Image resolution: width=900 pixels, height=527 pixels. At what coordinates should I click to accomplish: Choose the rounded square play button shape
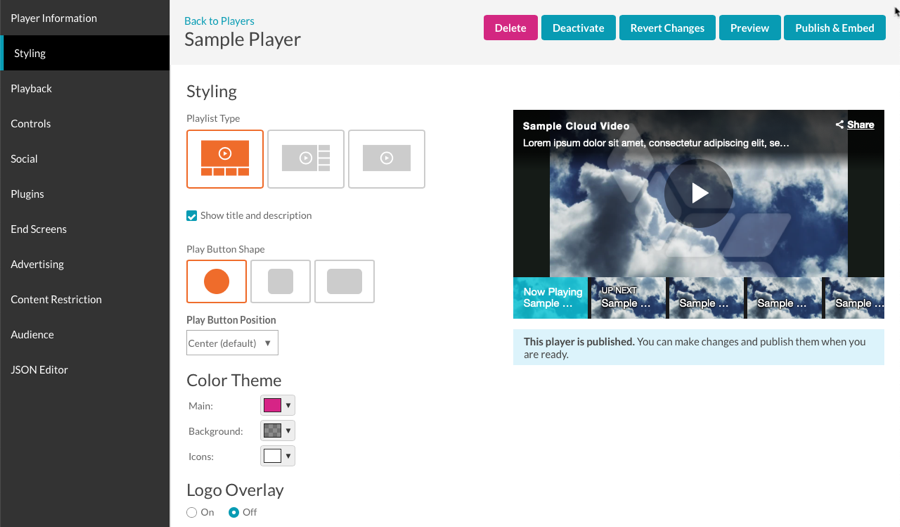(x=281, y=281)
